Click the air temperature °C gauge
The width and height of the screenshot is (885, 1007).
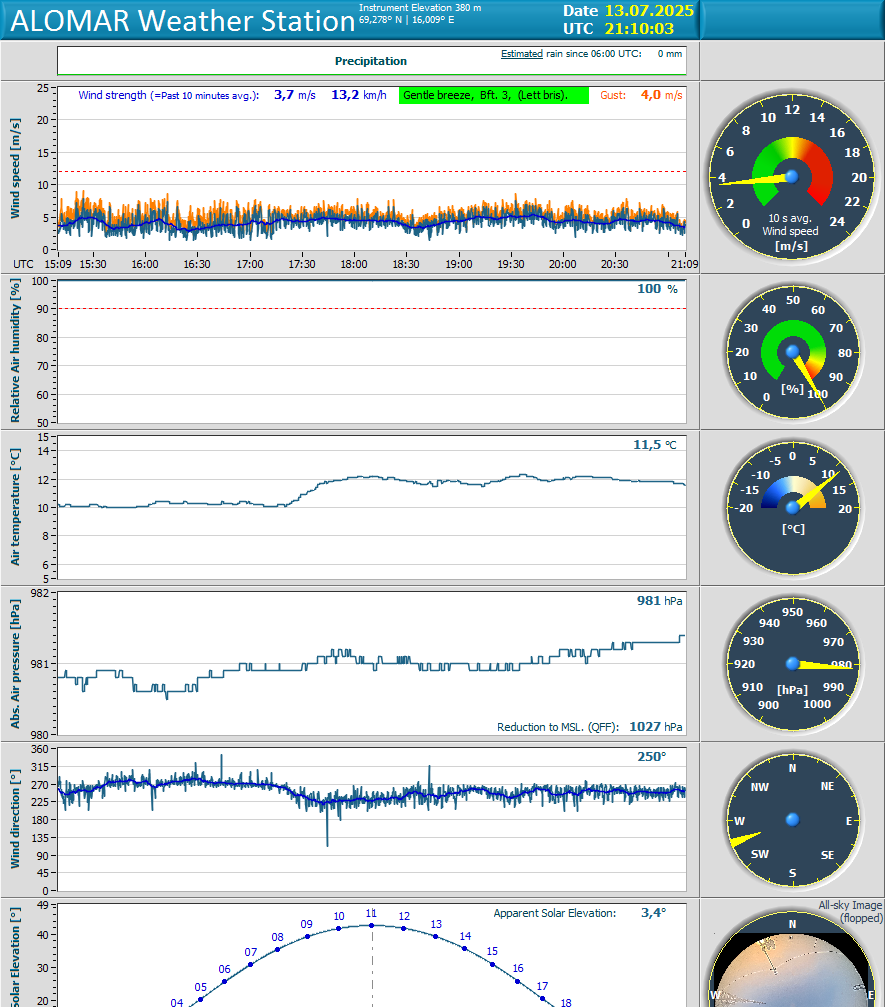(793, 507)
